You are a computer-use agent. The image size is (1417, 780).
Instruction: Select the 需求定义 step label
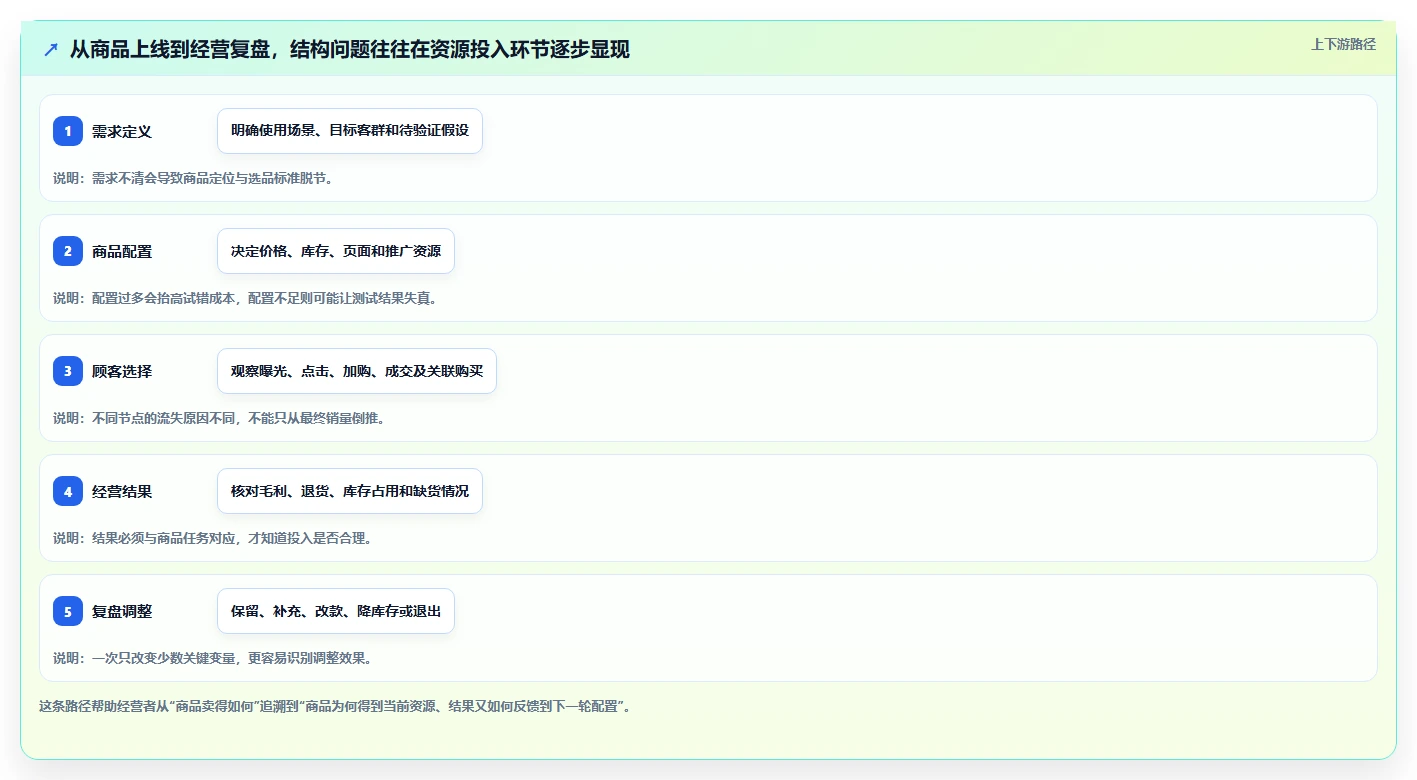[x=122, y=131]
